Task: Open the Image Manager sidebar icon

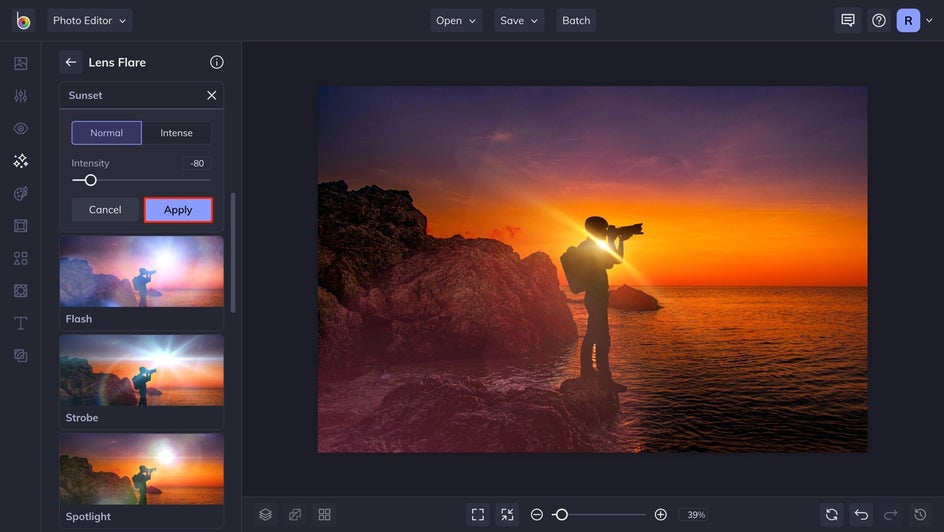Action: click(20, 63)
